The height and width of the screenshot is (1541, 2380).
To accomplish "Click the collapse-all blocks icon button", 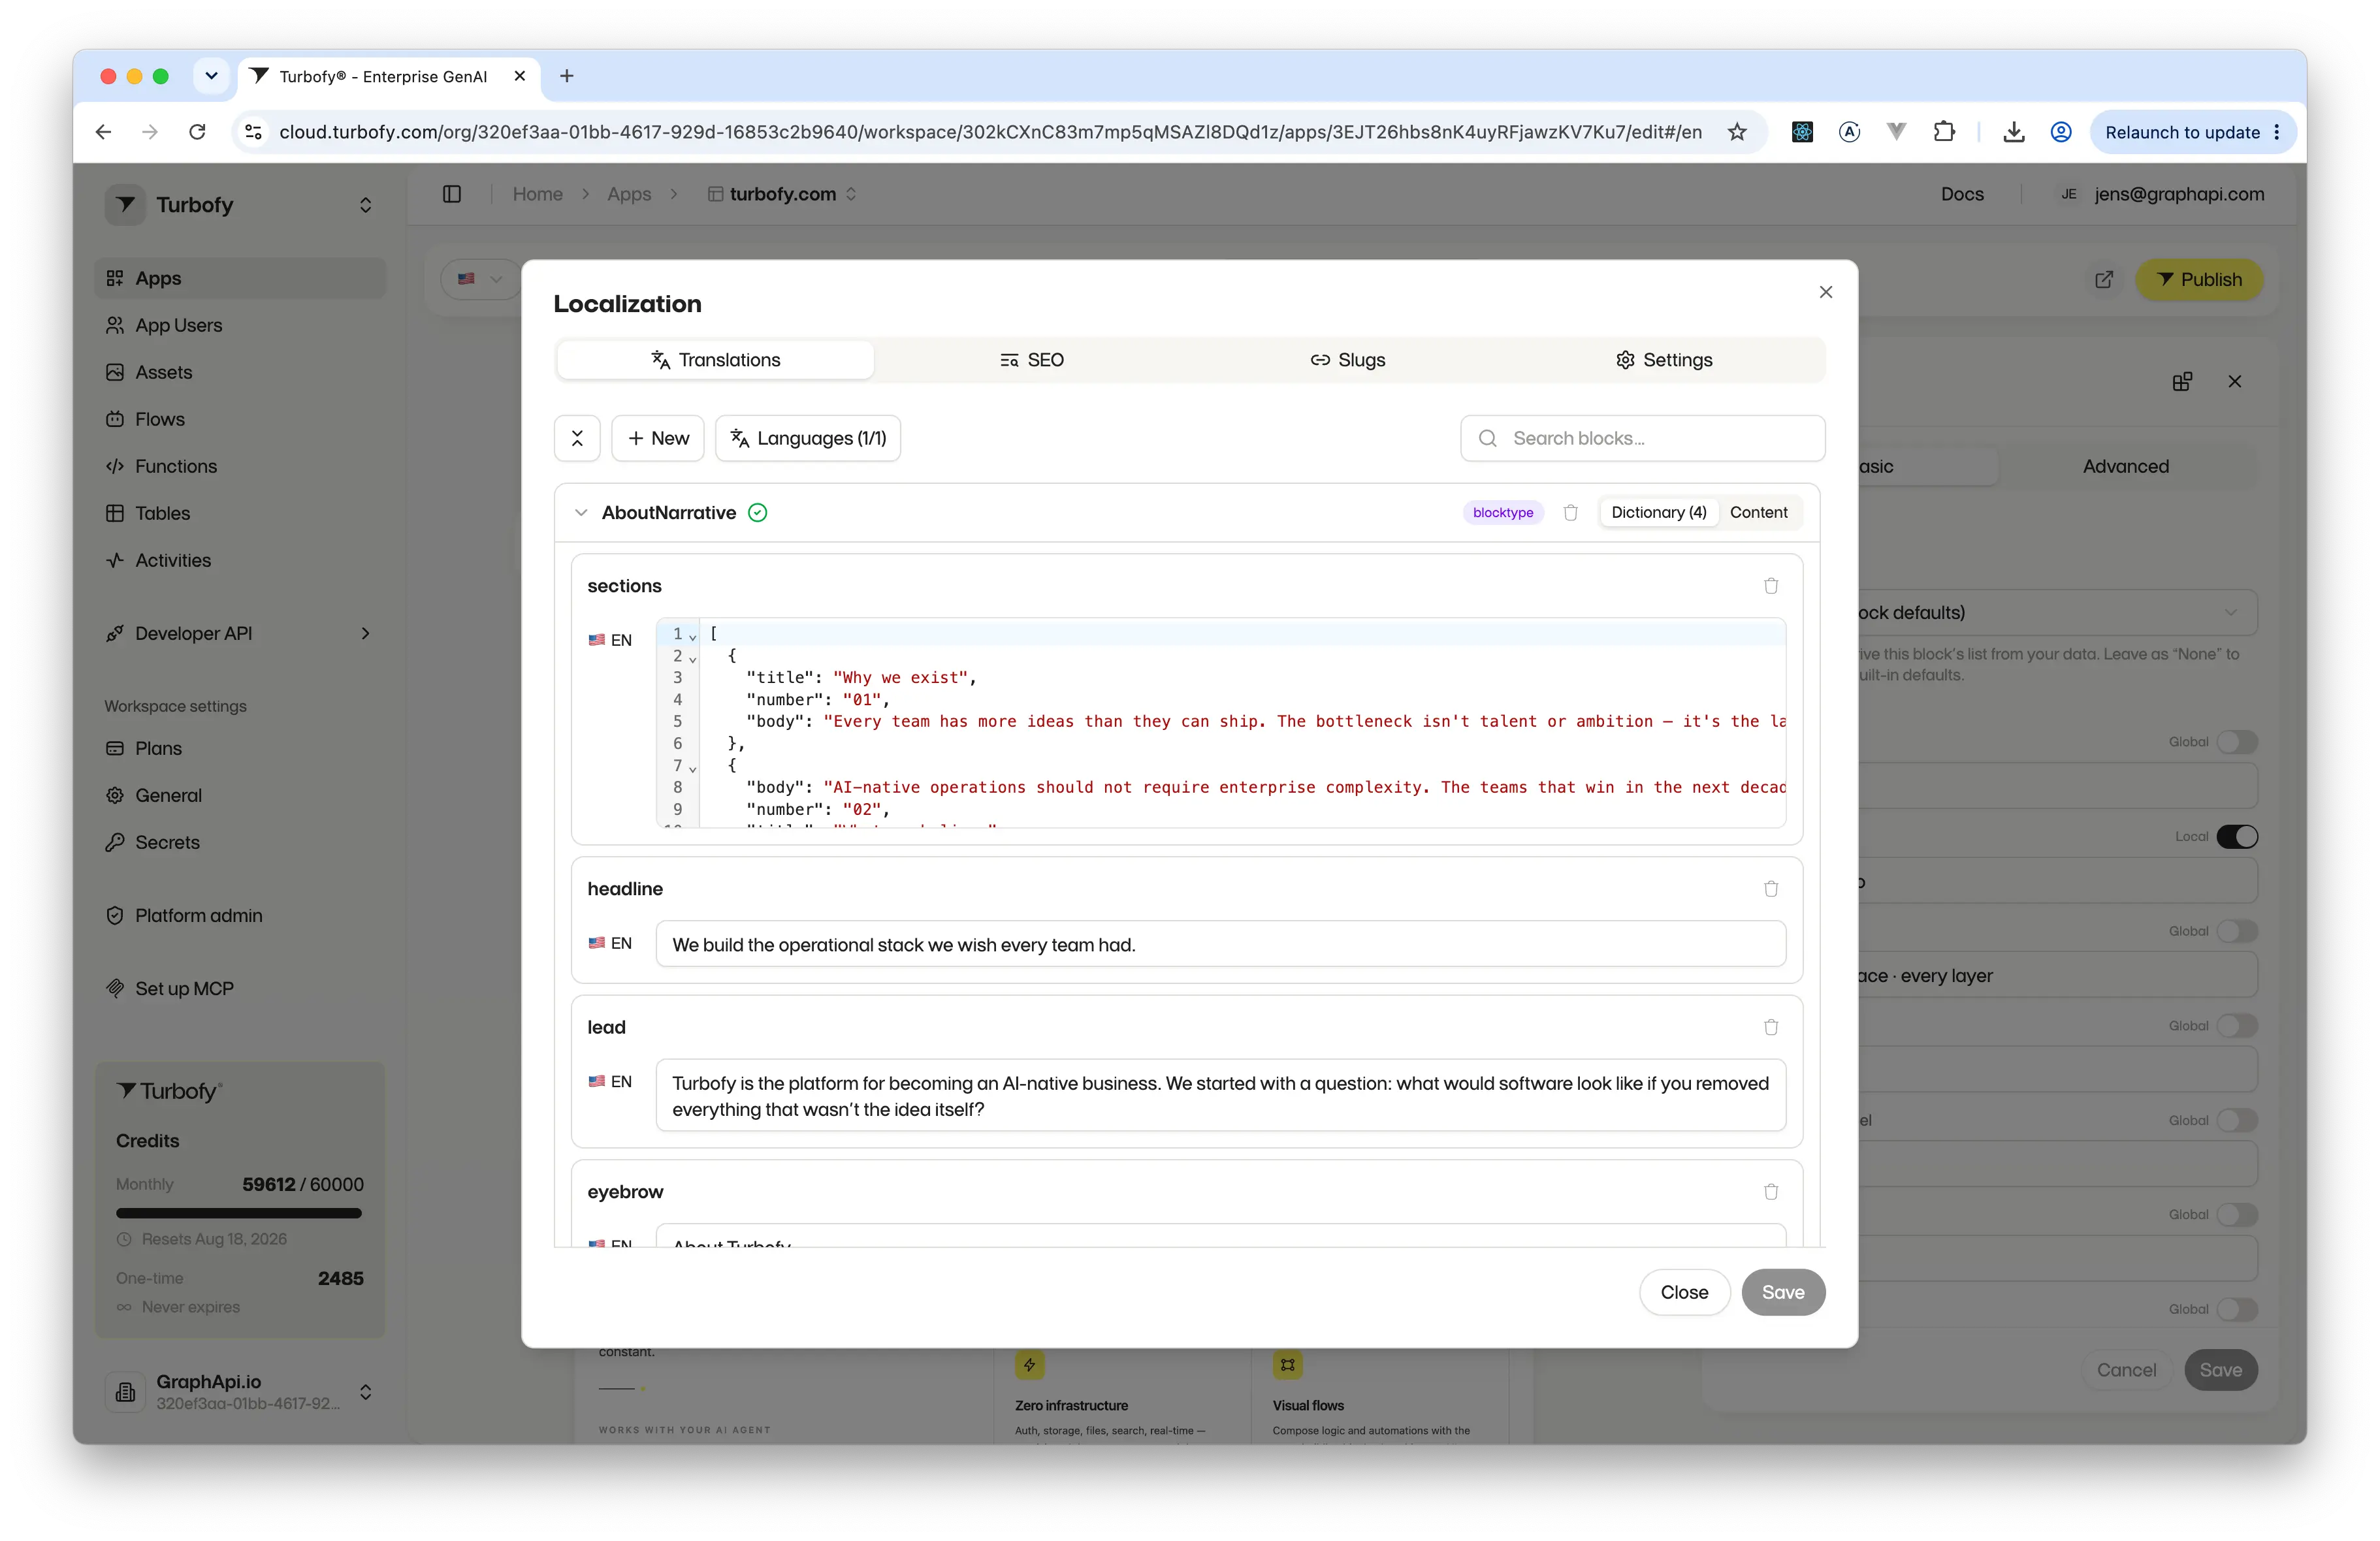I will pyautogui.click(x=577, y=438).
